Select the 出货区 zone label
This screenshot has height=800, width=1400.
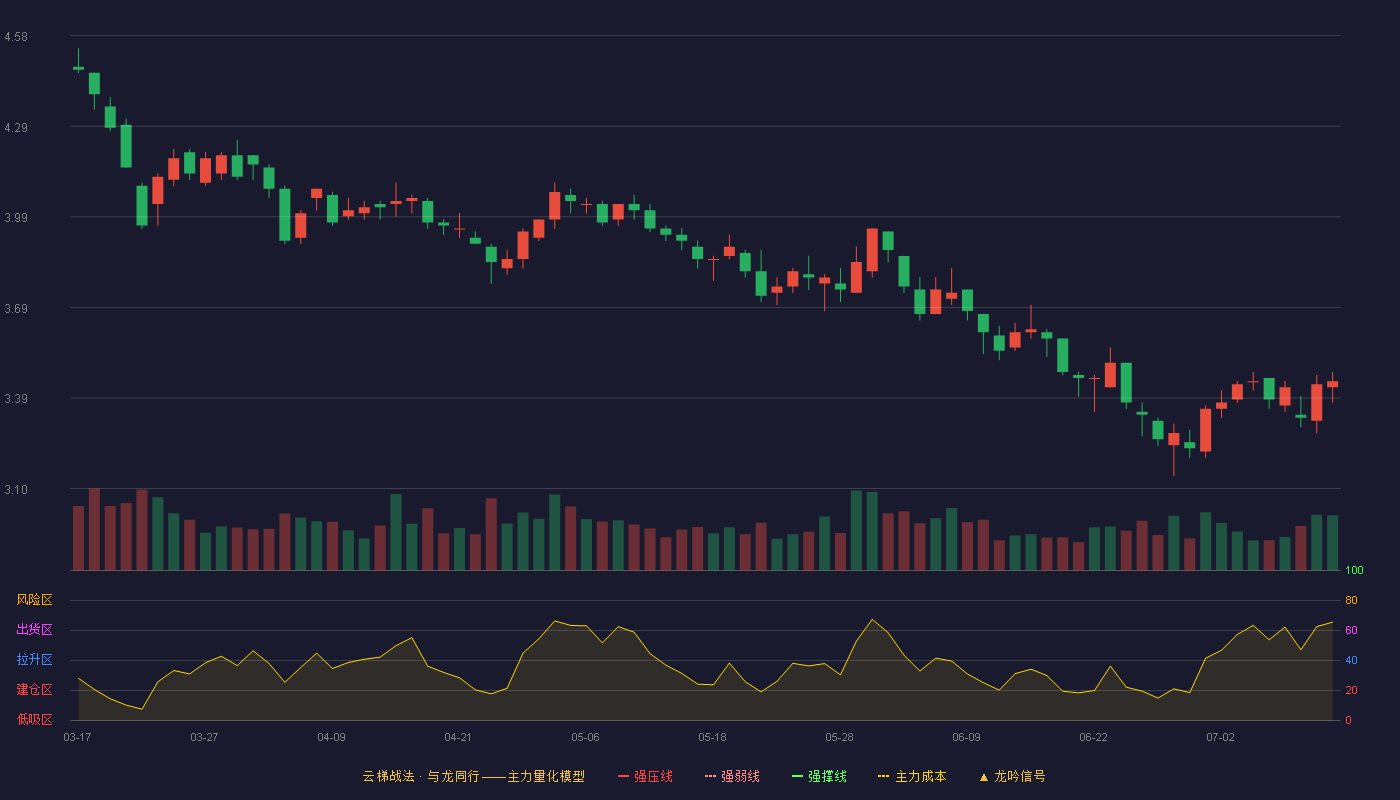[34, 630]
